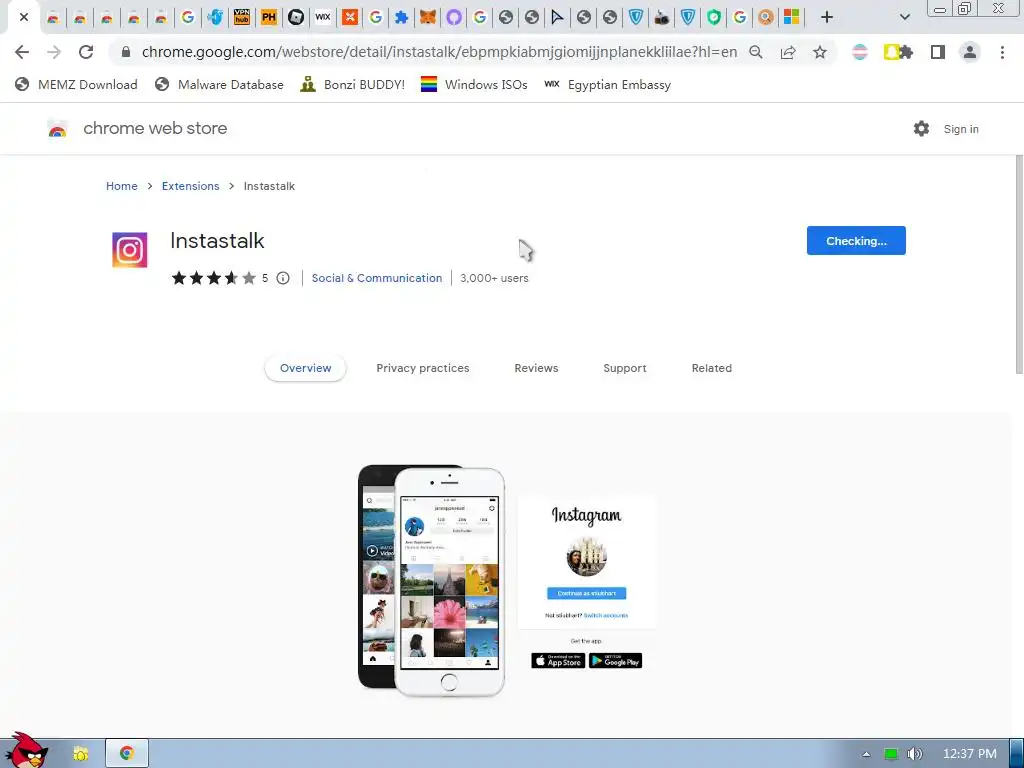Open the magnifier-on-orange-circle tab

pyautogui.click(x=765, y=18)
